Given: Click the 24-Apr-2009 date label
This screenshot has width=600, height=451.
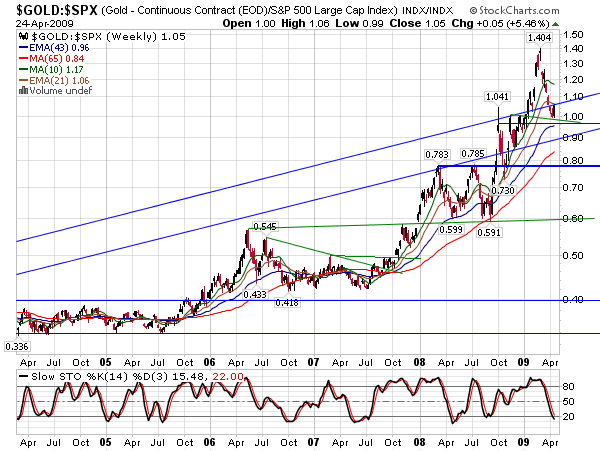Looking at the screenshot, I should point(32,22).
